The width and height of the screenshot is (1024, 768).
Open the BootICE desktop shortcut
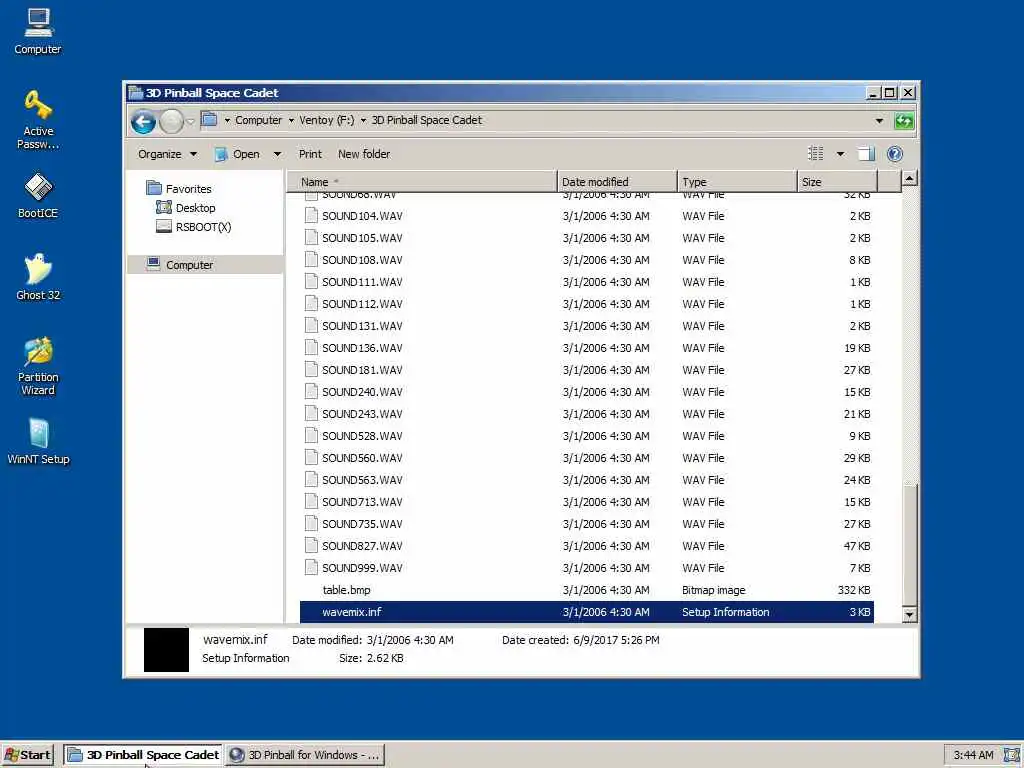[38, 195]
